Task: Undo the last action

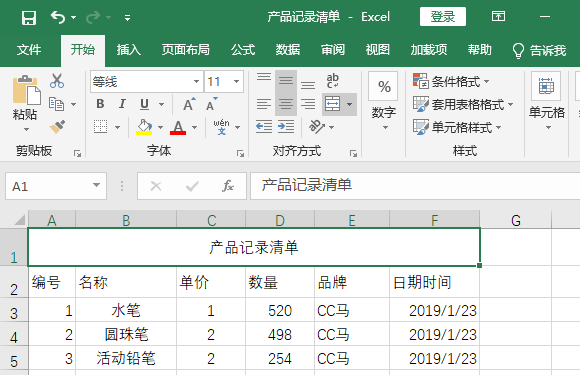Action: (x=58, y=17)
